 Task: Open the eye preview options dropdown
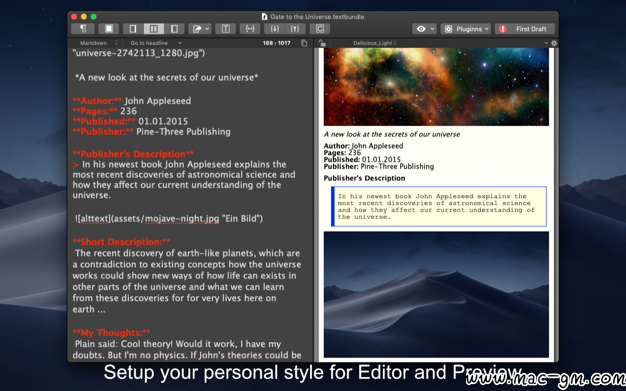[x=424, y=29]
